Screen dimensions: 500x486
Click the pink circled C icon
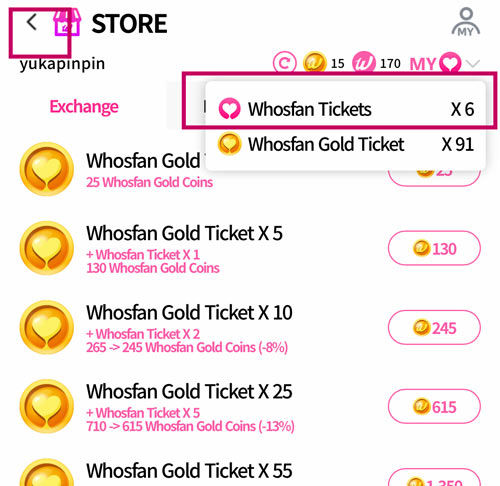(x=284, y=63)
